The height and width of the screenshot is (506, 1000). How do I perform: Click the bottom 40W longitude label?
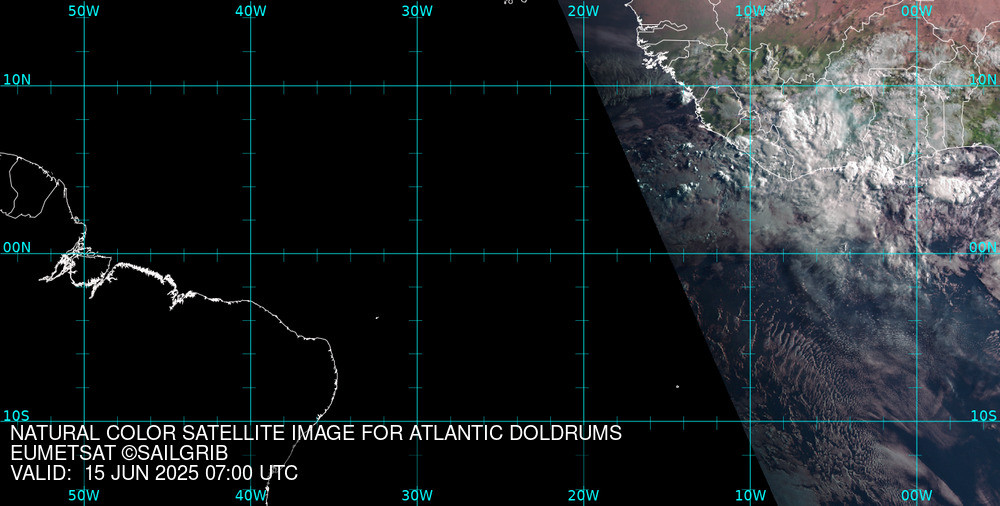click(251, 496)
